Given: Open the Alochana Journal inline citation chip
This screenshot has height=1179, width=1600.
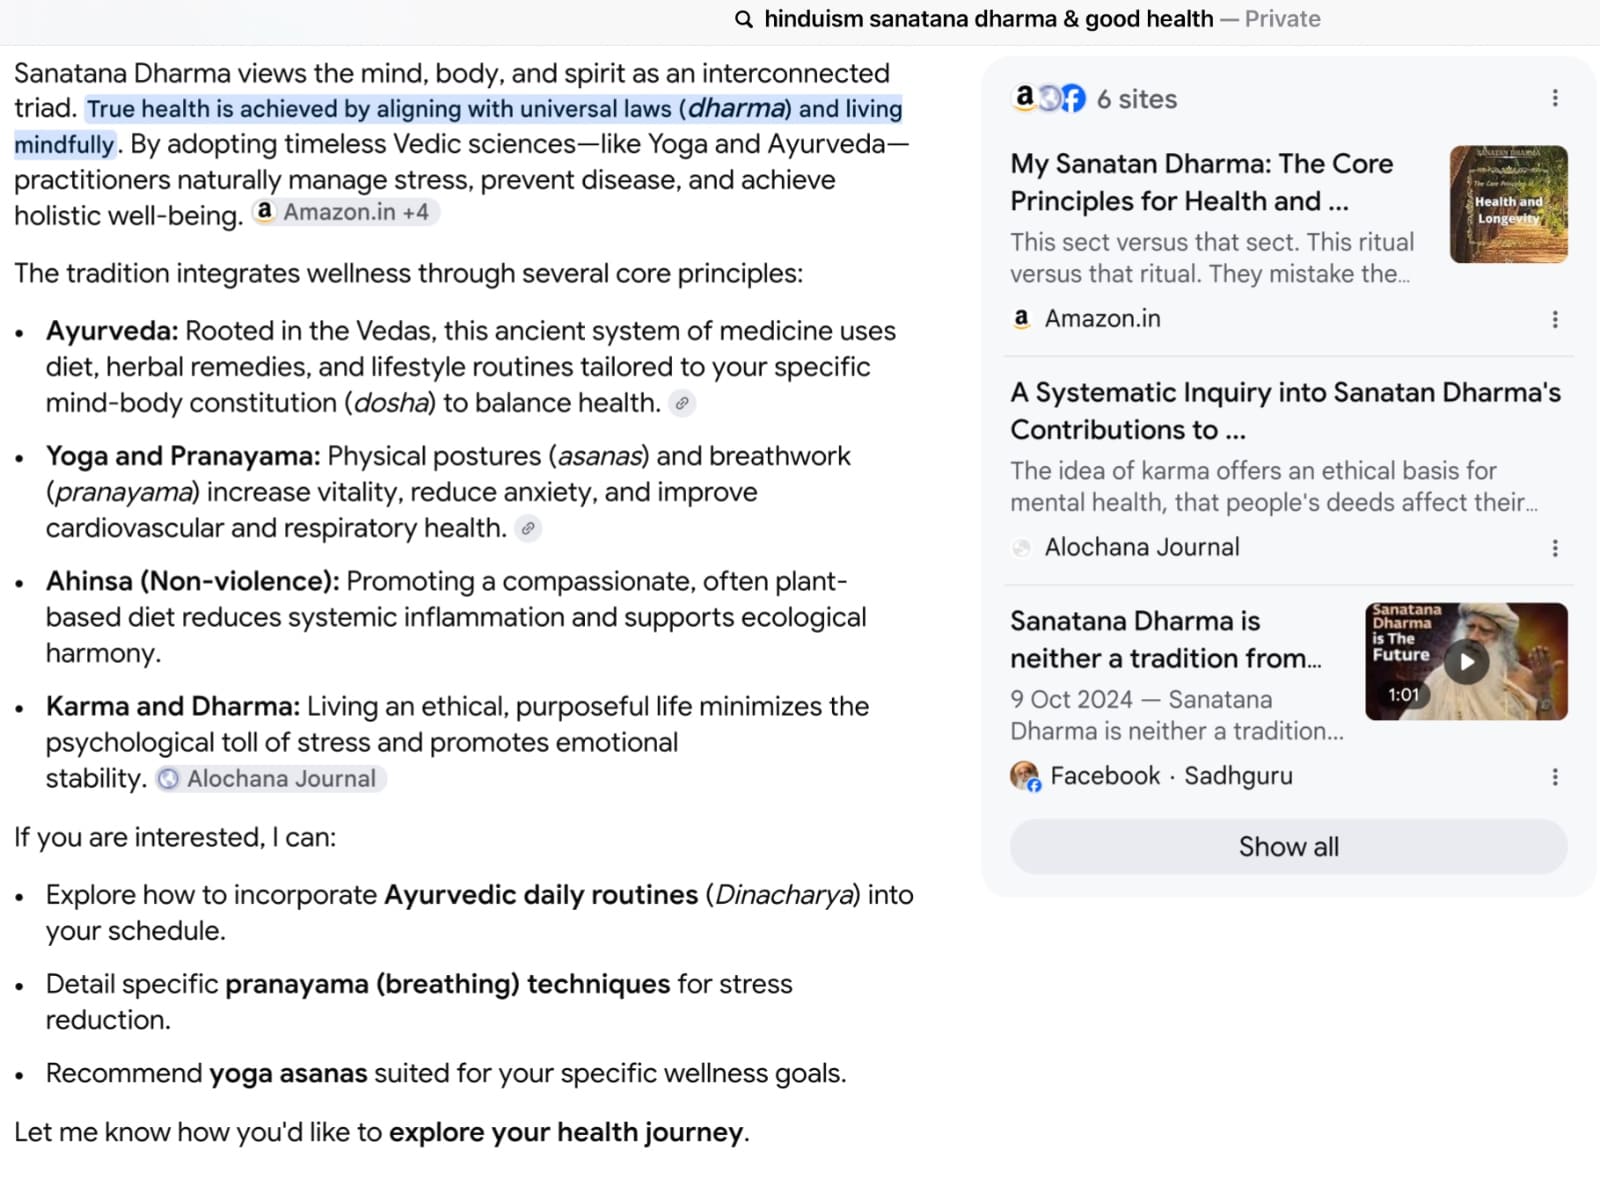Looking at the screenshot, I should [x=271, y=779].
